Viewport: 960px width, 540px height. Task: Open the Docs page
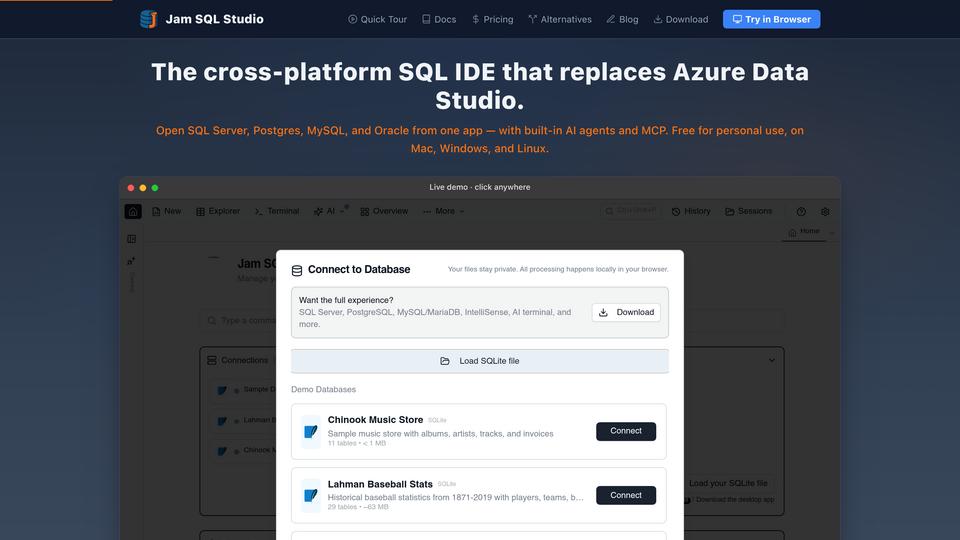[x=439, y=20]
